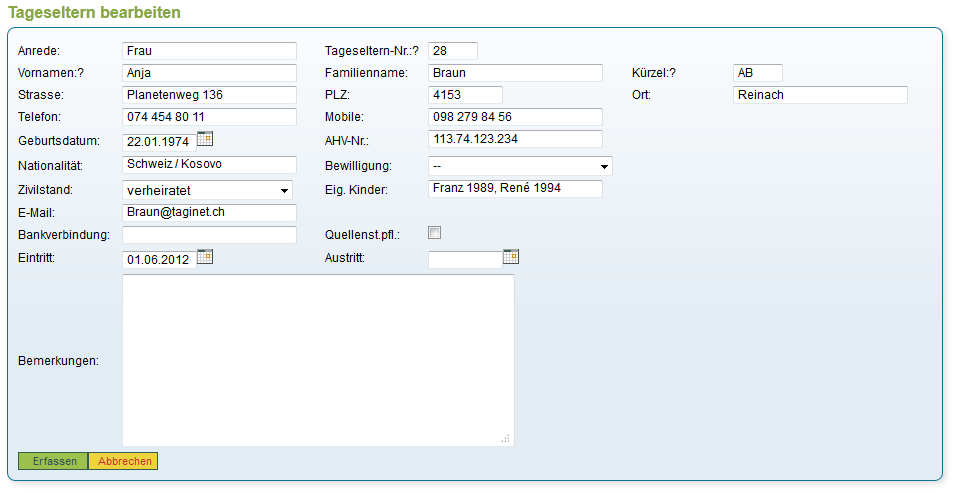
Task: Click the E-Mail field with Braun@taginet.ch
Action: click(x=209, y=213)
